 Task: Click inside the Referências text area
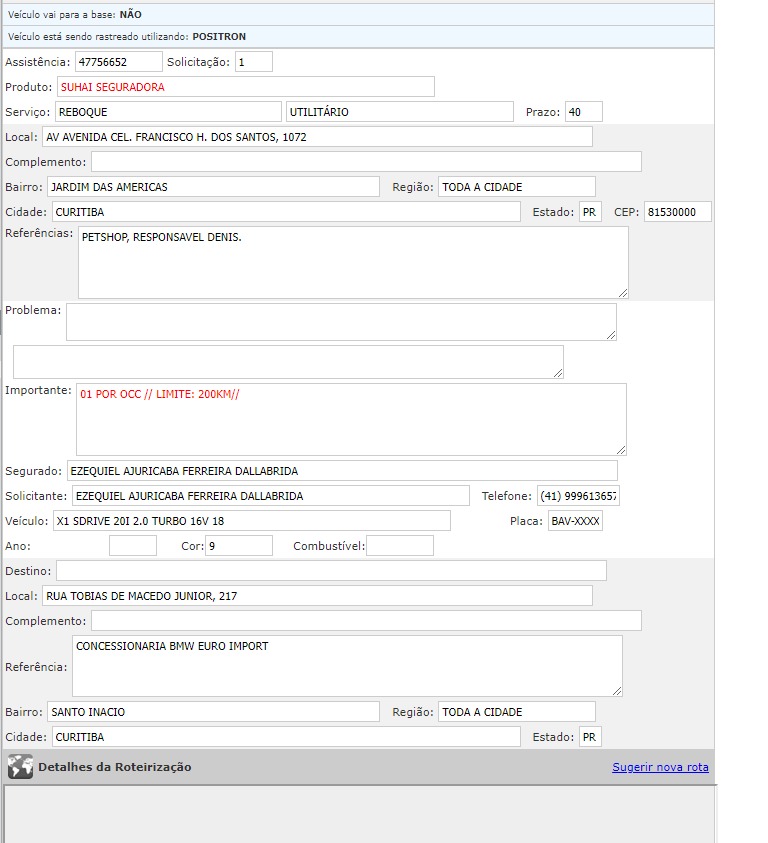coord(352,262)
